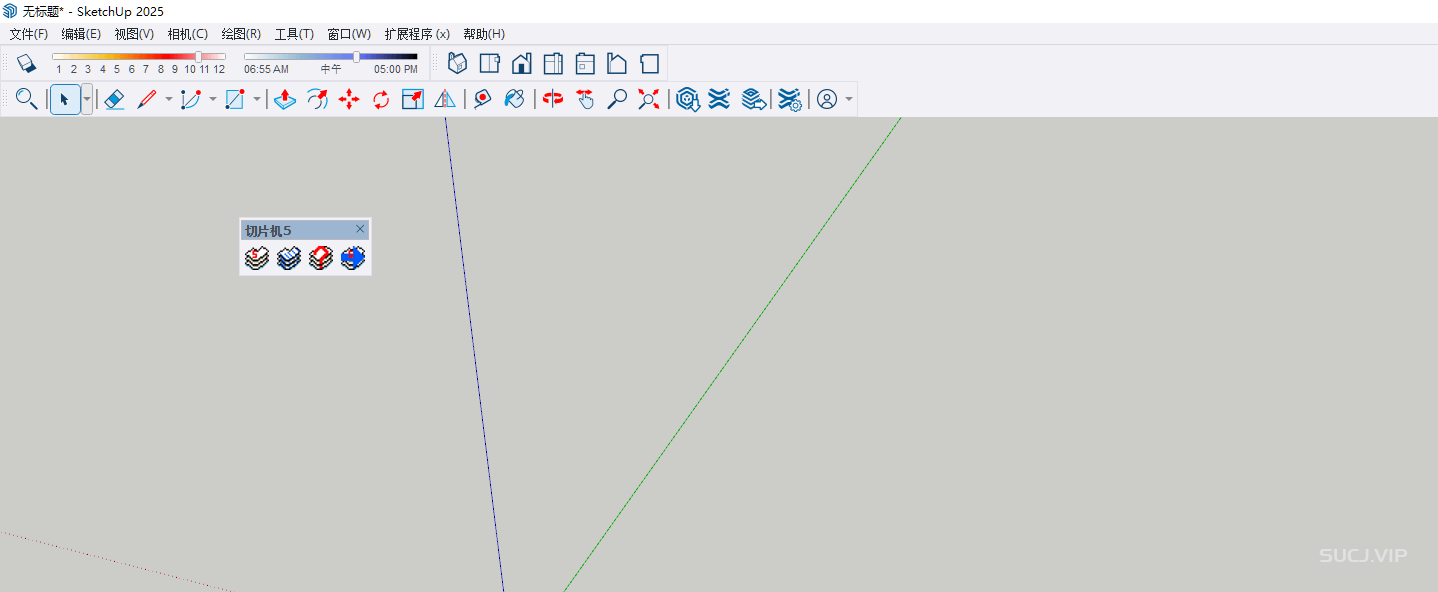This screenshot has height=592, width=1438.
Task: Pick the Zoom tool
Action: point(617,99)
